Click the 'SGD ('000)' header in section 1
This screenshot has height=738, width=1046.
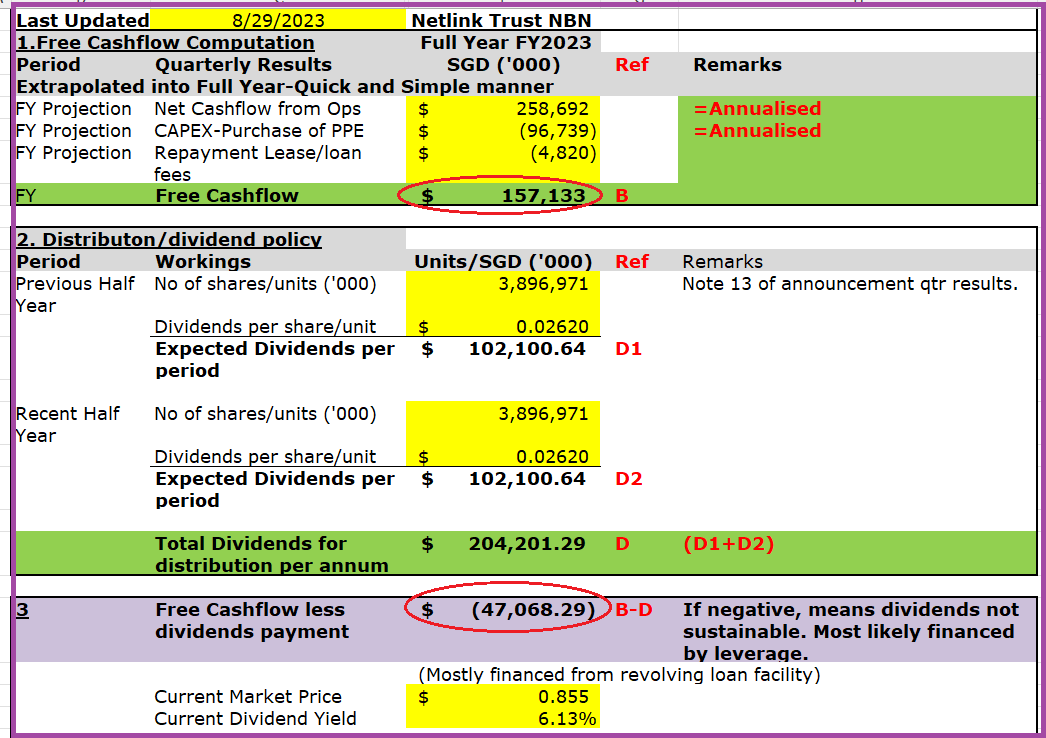pyautogui.click(x=503, y=64)
